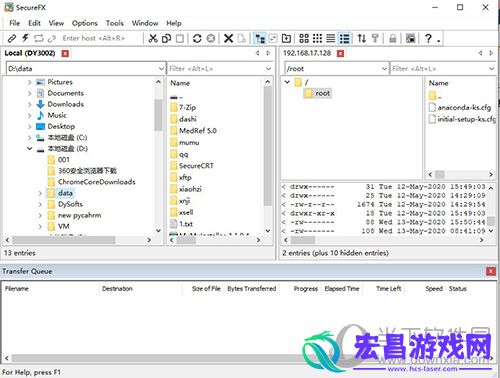Click the Filename column header in Transfer Queue
Screen dimensions: 500x378
point(17,289)
